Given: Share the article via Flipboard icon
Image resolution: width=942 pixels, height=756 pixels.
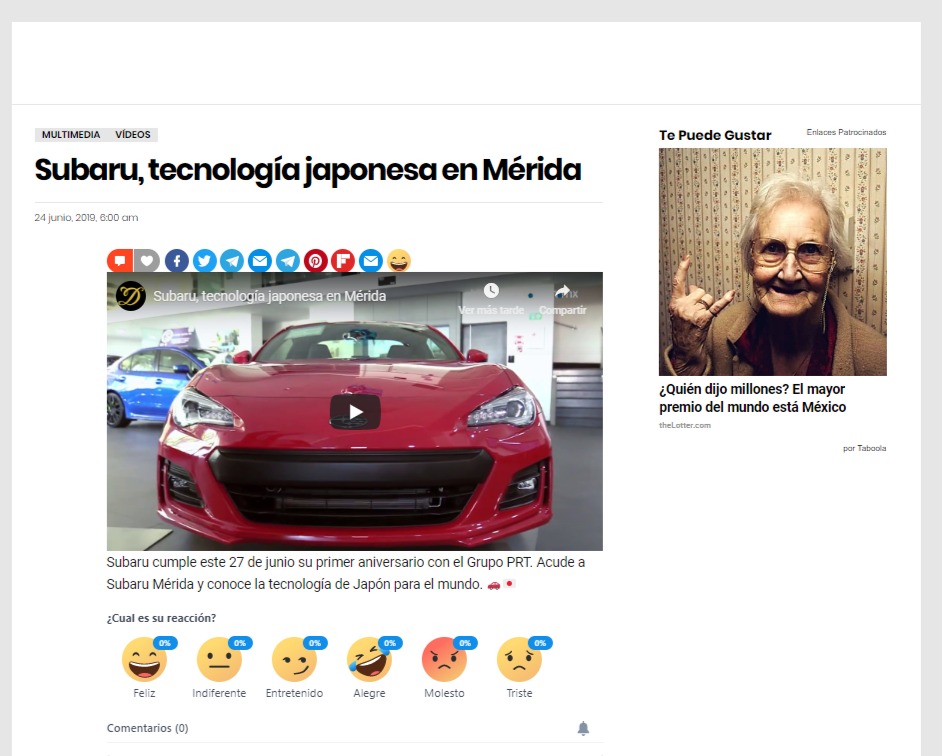Looking at the screenshot, I should coord(343,261).
